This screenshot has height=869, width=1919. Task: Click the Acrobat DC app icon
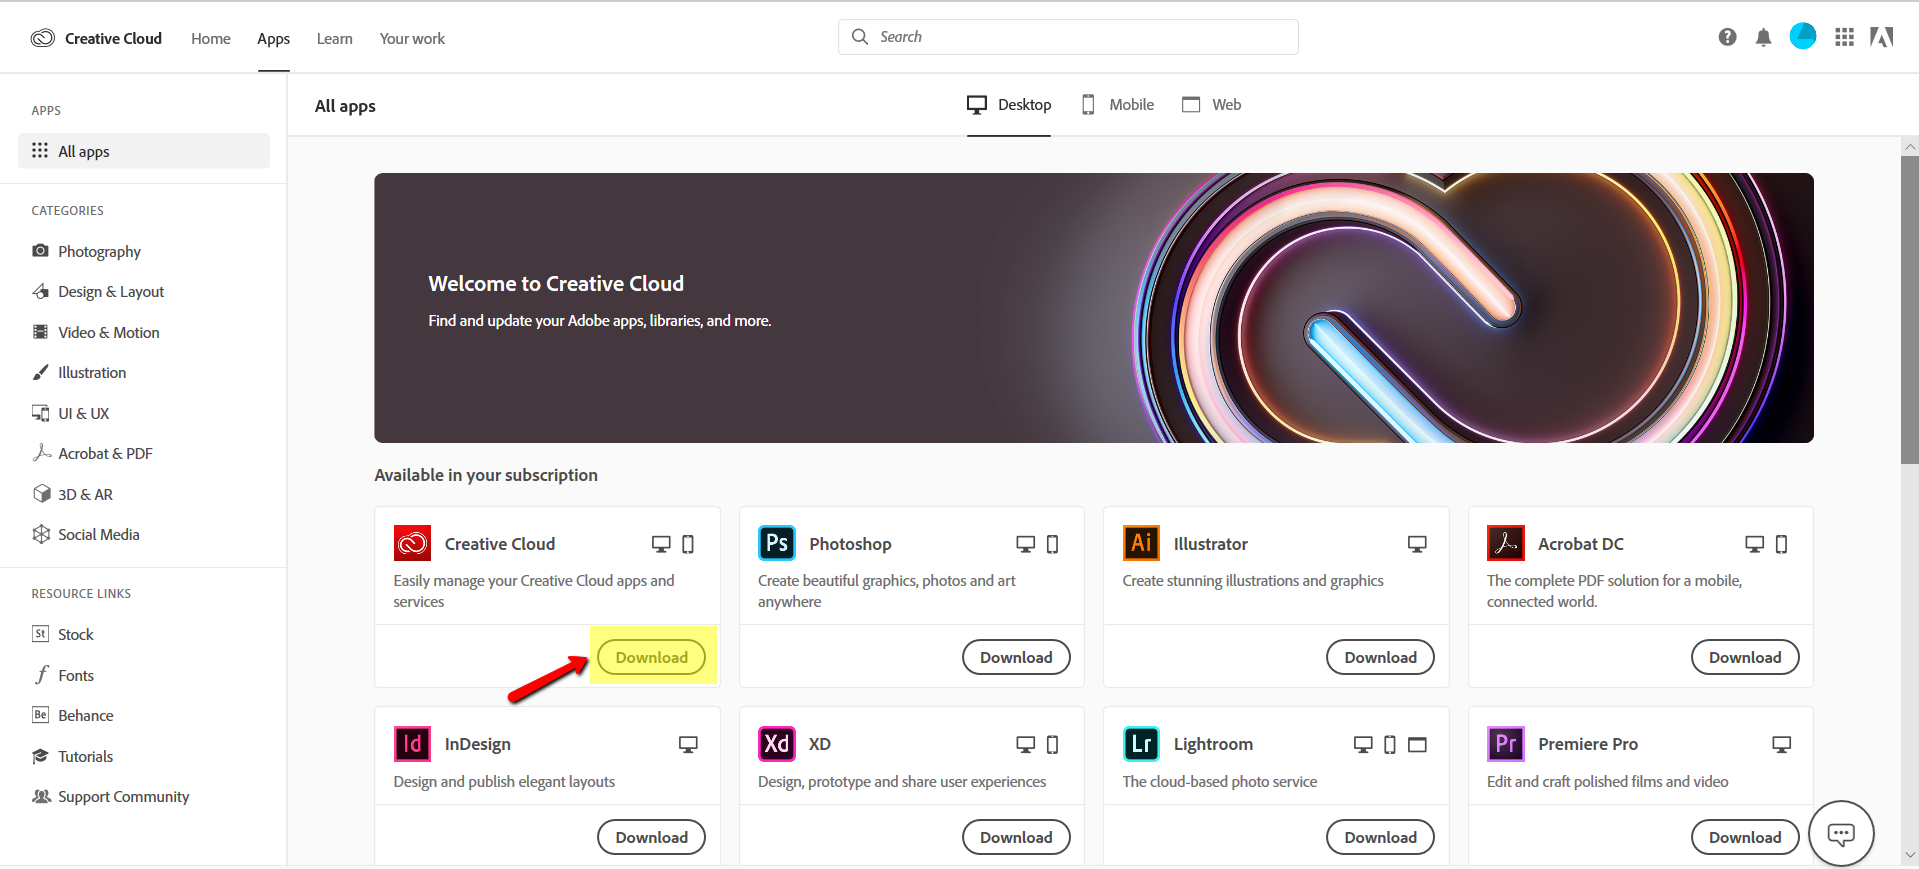coord(1506,543)
